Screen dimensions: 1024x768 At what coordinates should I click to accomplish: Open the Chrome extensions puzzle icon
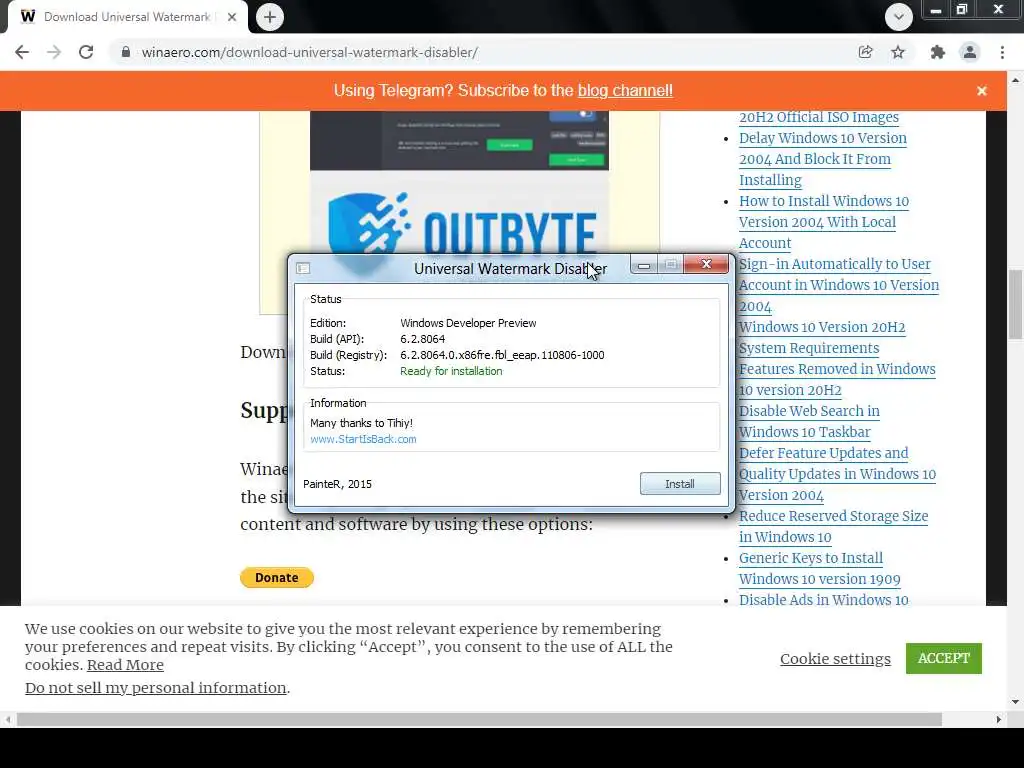938,52
